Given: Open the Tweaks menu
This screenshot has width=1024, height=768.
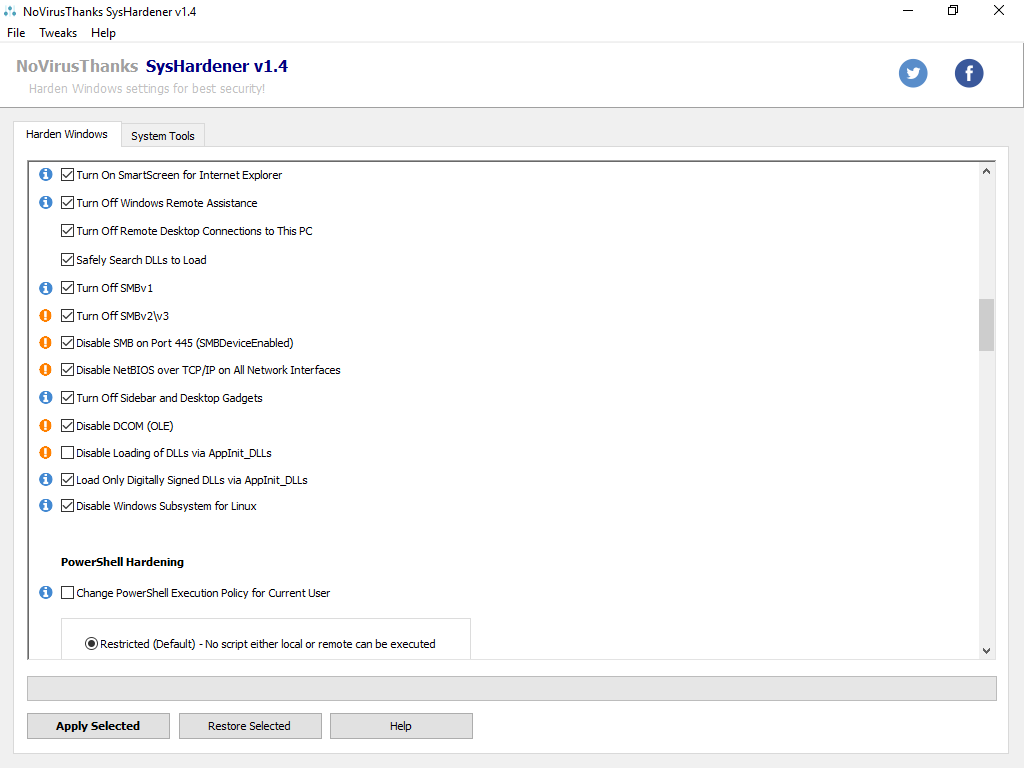Looking at the screenshot, I should pyautogui.click(x=57, y=33).
